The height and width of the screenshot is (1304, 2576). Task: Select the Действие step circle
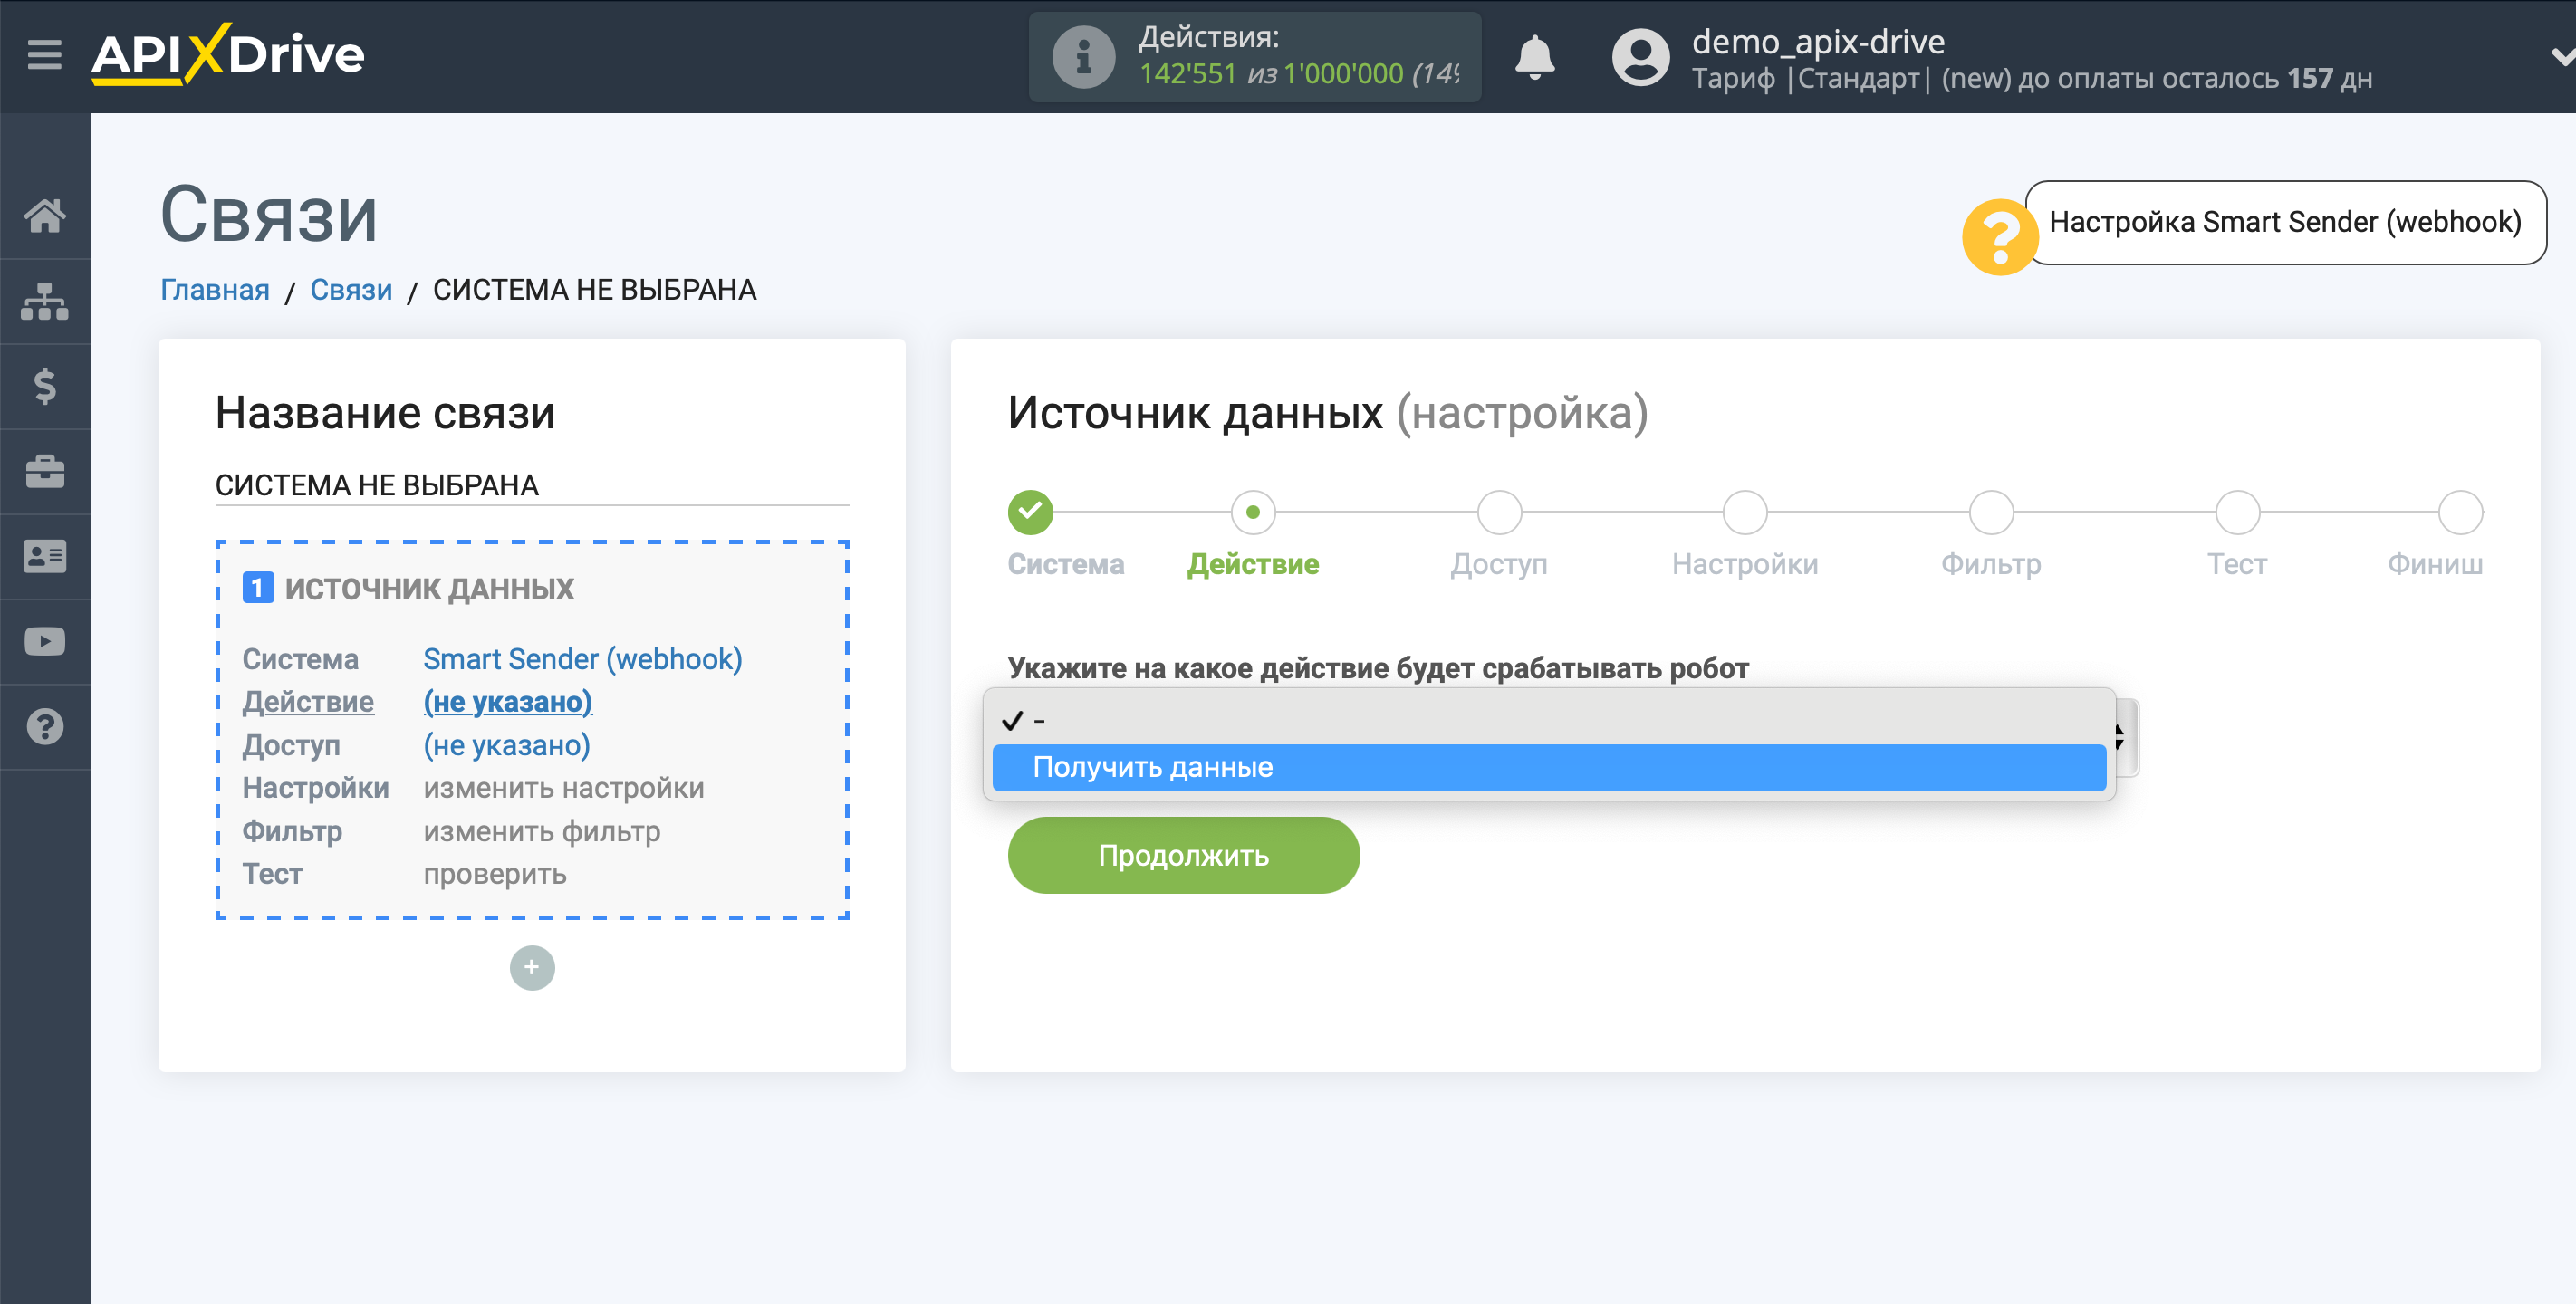point(1253,512)
